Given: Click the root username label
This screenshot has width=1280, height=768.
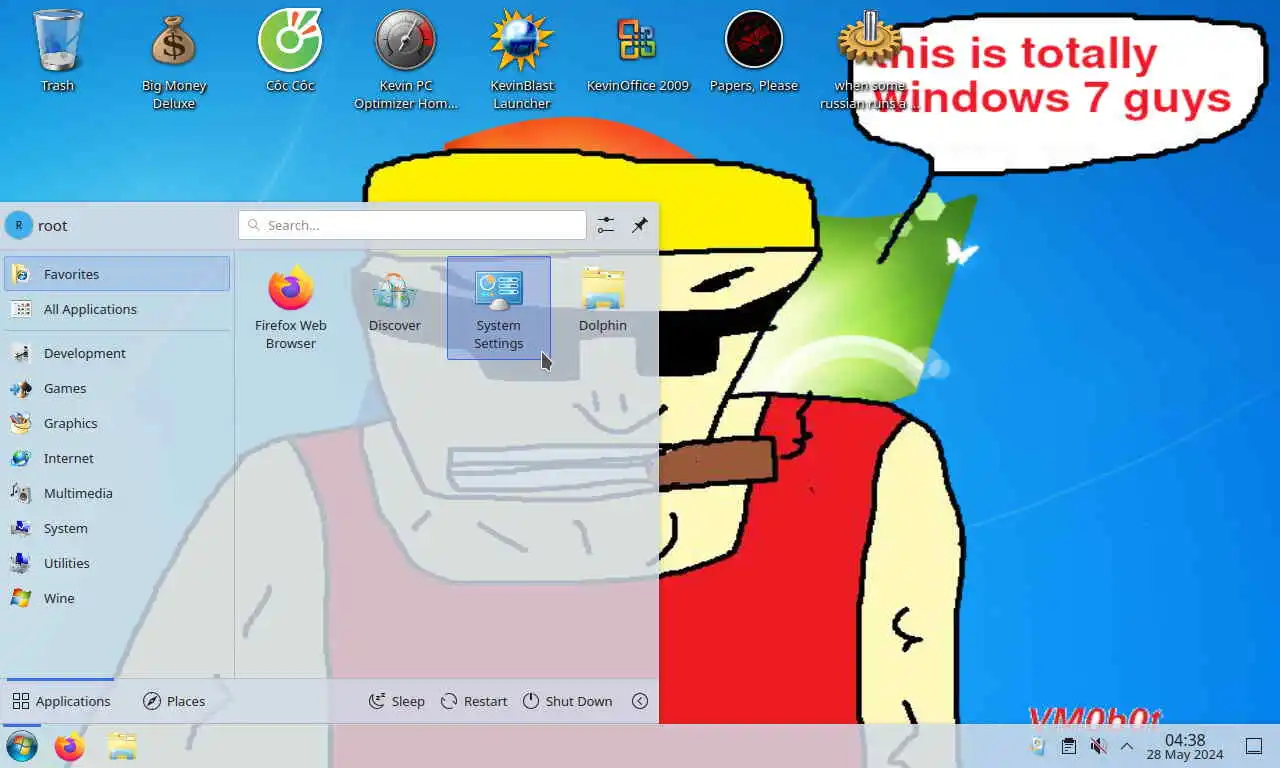Looking at the screenshot, I should coord(53,226).
